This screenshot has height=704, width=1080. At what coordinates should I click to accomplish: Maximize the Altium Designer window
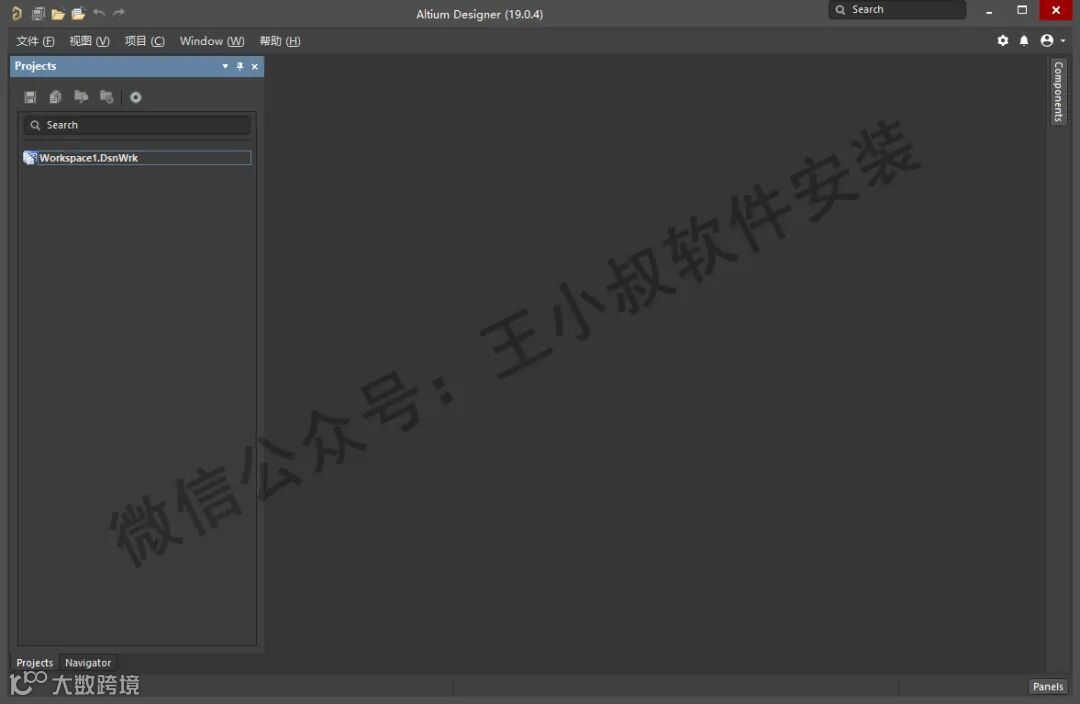[1022, 10]
